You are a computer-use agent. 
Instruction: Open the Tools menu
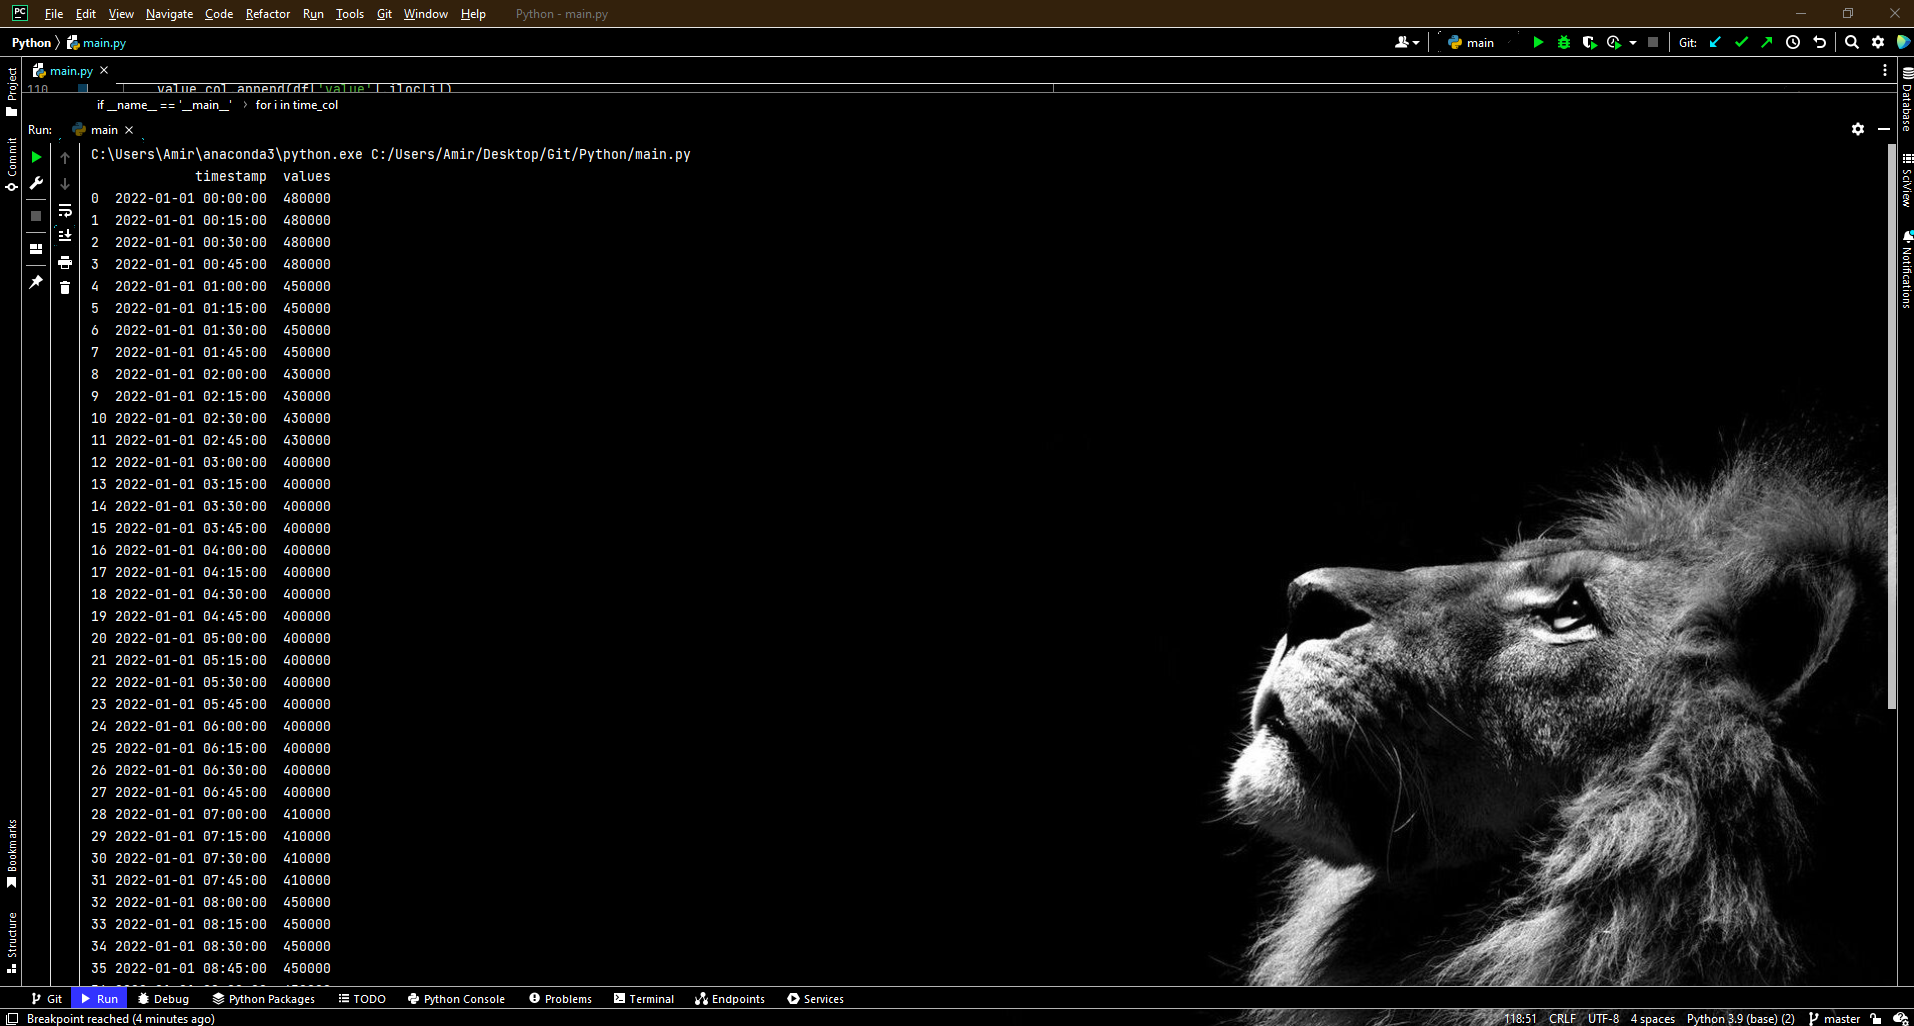coord(349,14)
